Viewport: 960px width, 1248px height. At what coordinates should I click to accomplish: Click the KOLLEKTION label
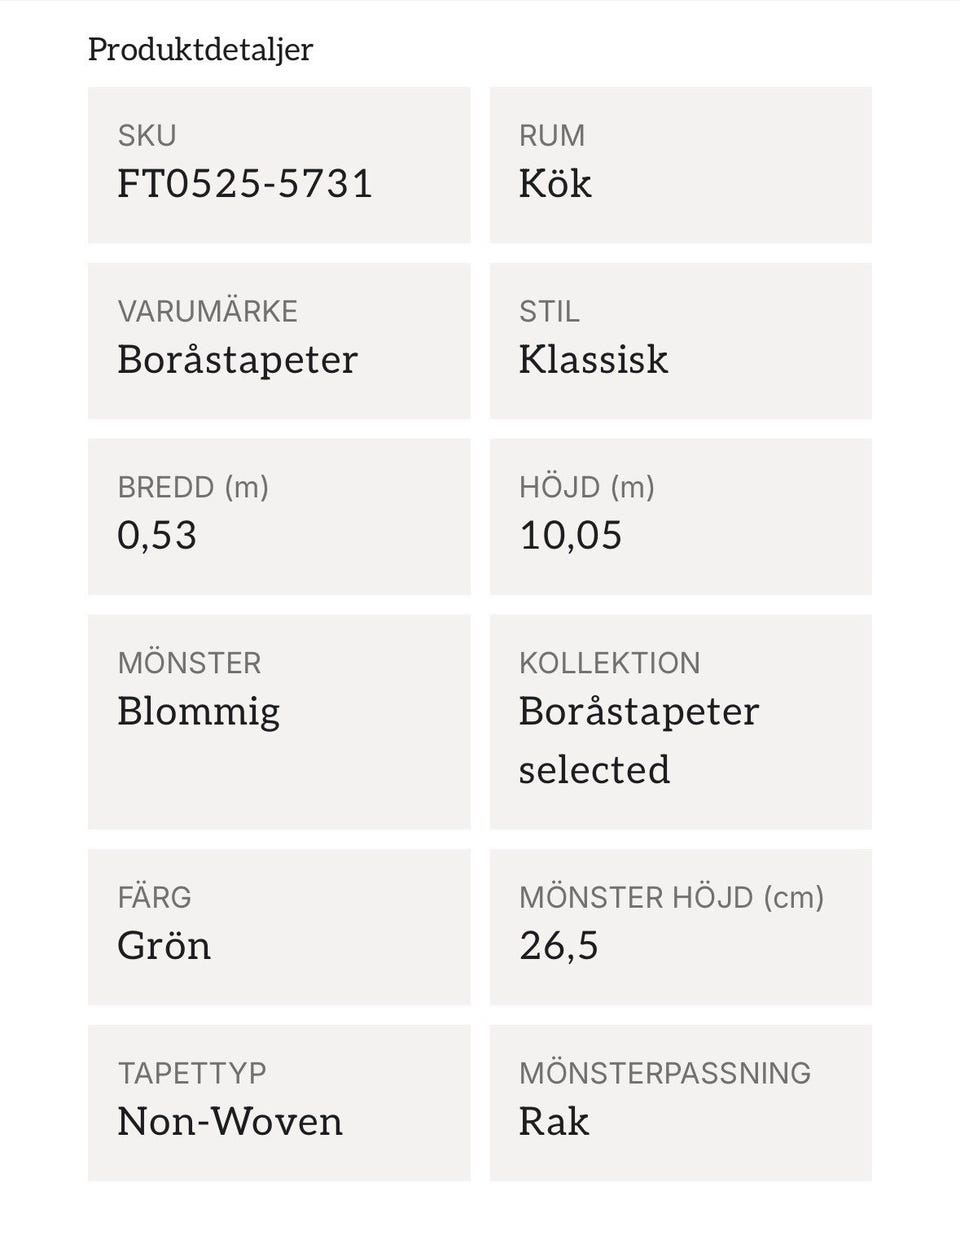[609, 663]
